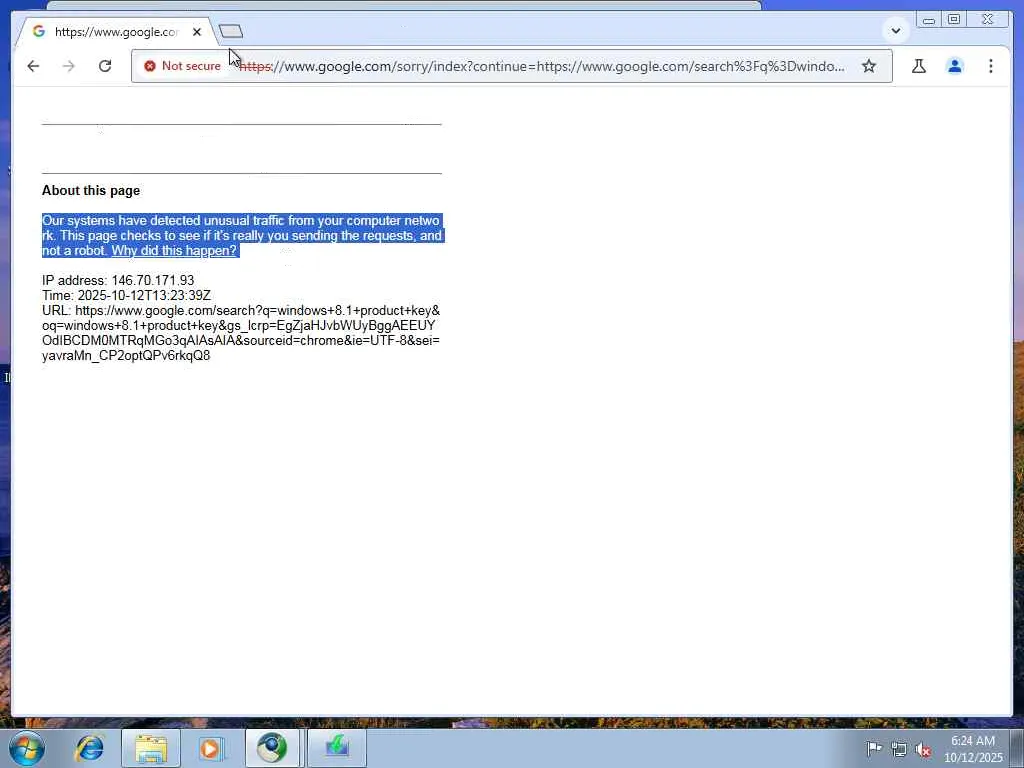This screenshot has width=1024, height=768.
Task: Open the clock showing 6:24 AM
Action: pos(973,749)
